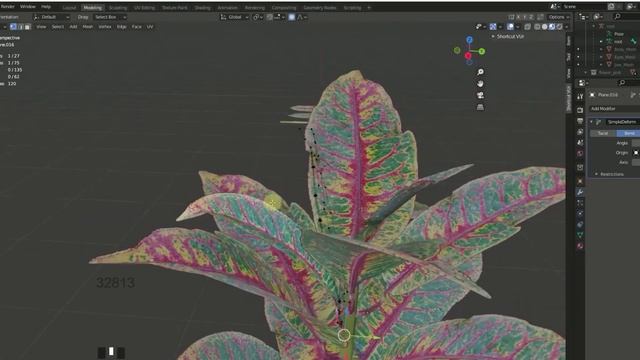
Task: Select Pose row in the outliner
Action: (618, 34)
